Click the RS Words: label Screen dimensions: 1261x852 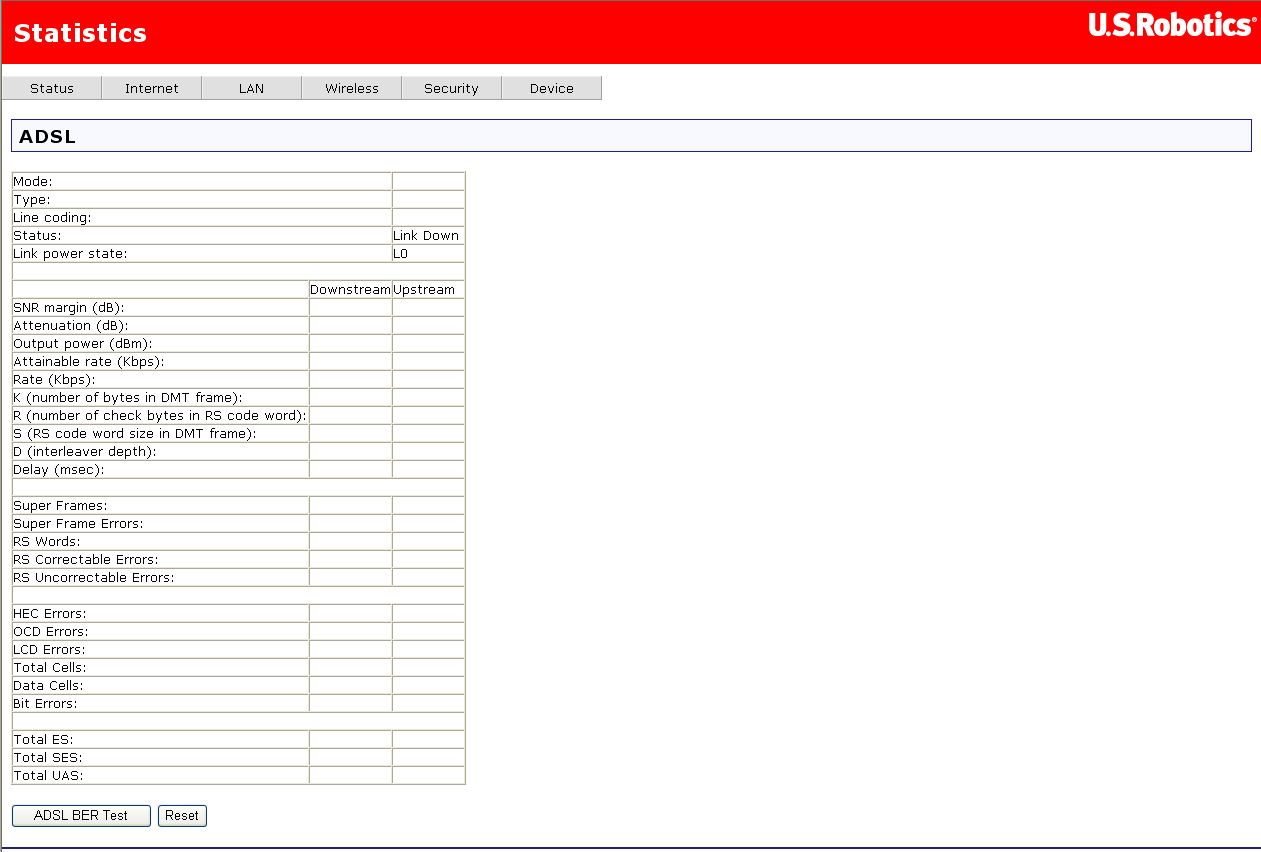(47, 542)
